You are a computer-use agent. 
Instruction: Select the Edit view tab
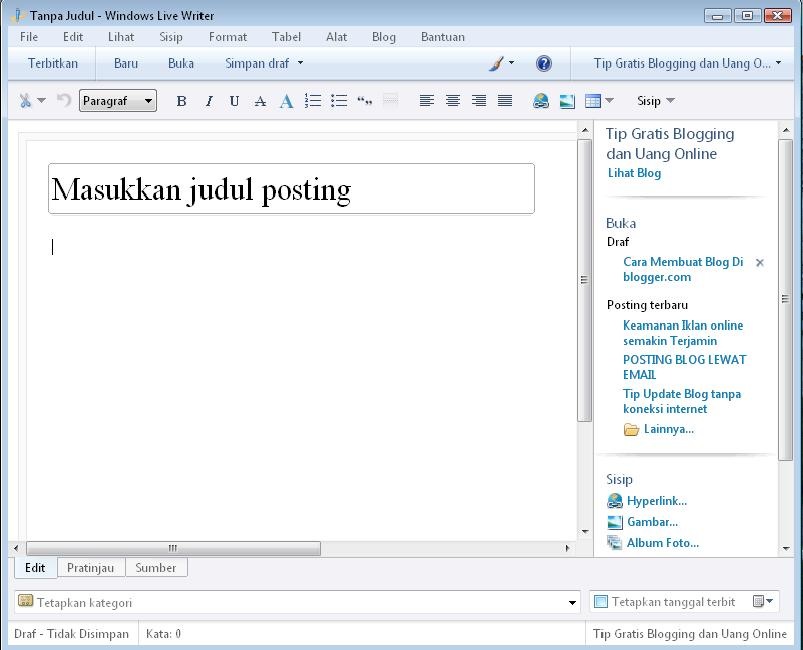click(35, 568)
